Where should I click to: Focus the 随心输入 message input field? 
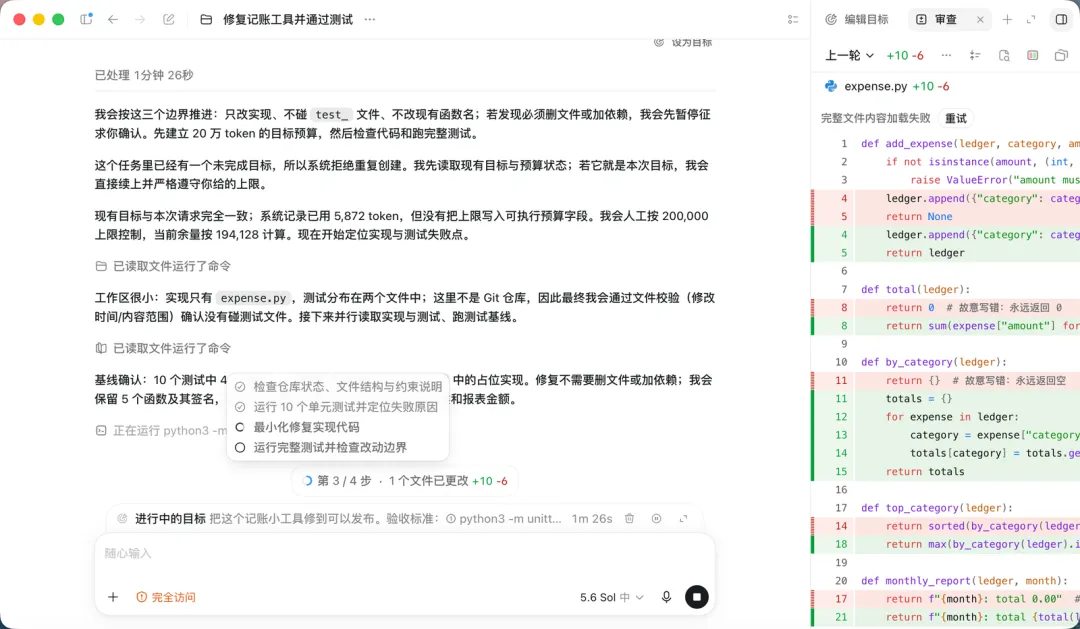[405, 553]
